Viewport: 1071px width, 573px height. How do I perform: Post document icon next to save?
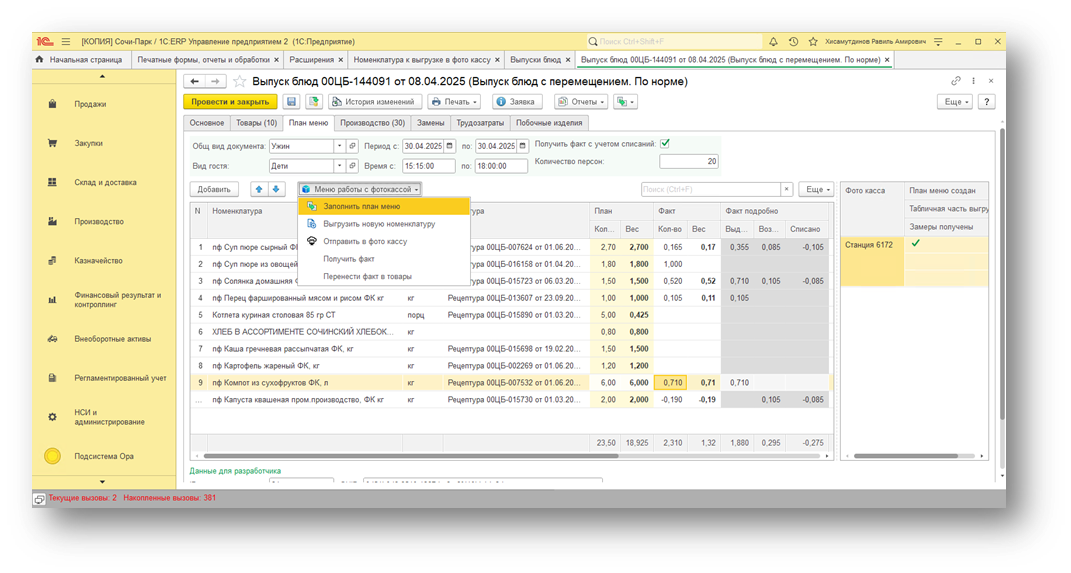pyautogui.click(x=314, y=102)
